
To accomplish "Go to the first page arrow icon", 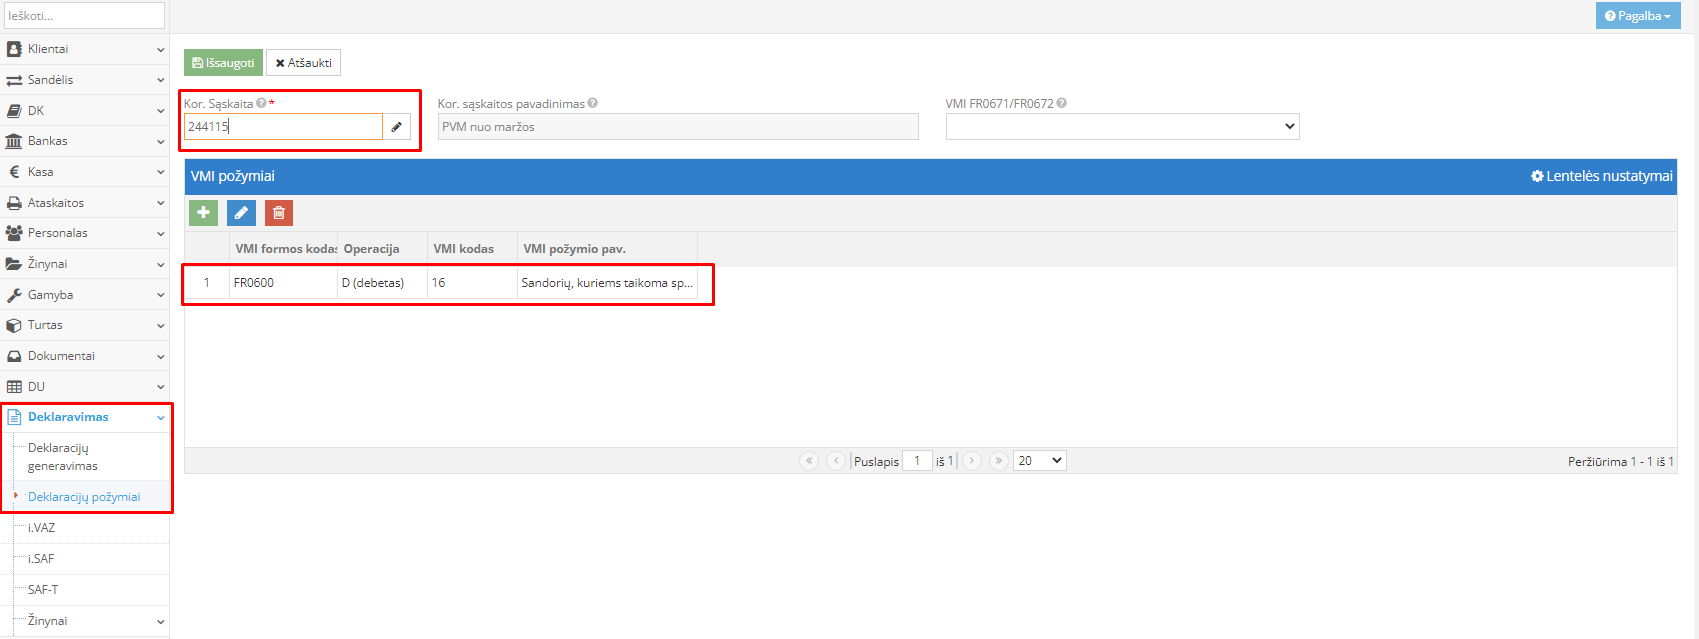I will 809,461.
